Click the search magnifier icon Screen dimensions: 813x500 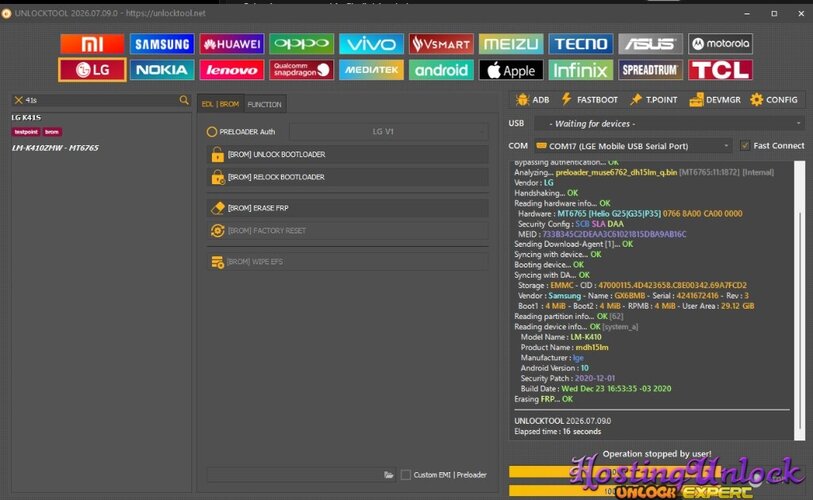tap(184, 100)
